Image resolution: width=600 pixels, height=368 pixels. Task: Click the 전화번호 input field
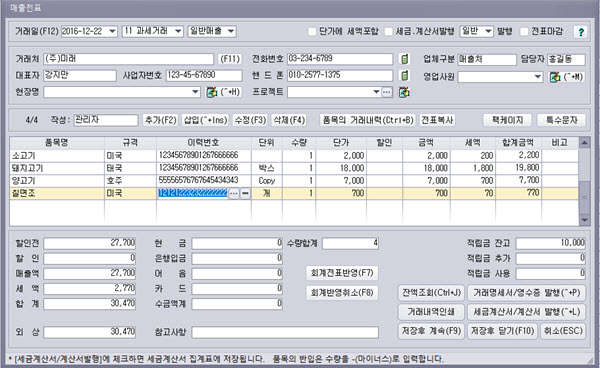point(340,59)
